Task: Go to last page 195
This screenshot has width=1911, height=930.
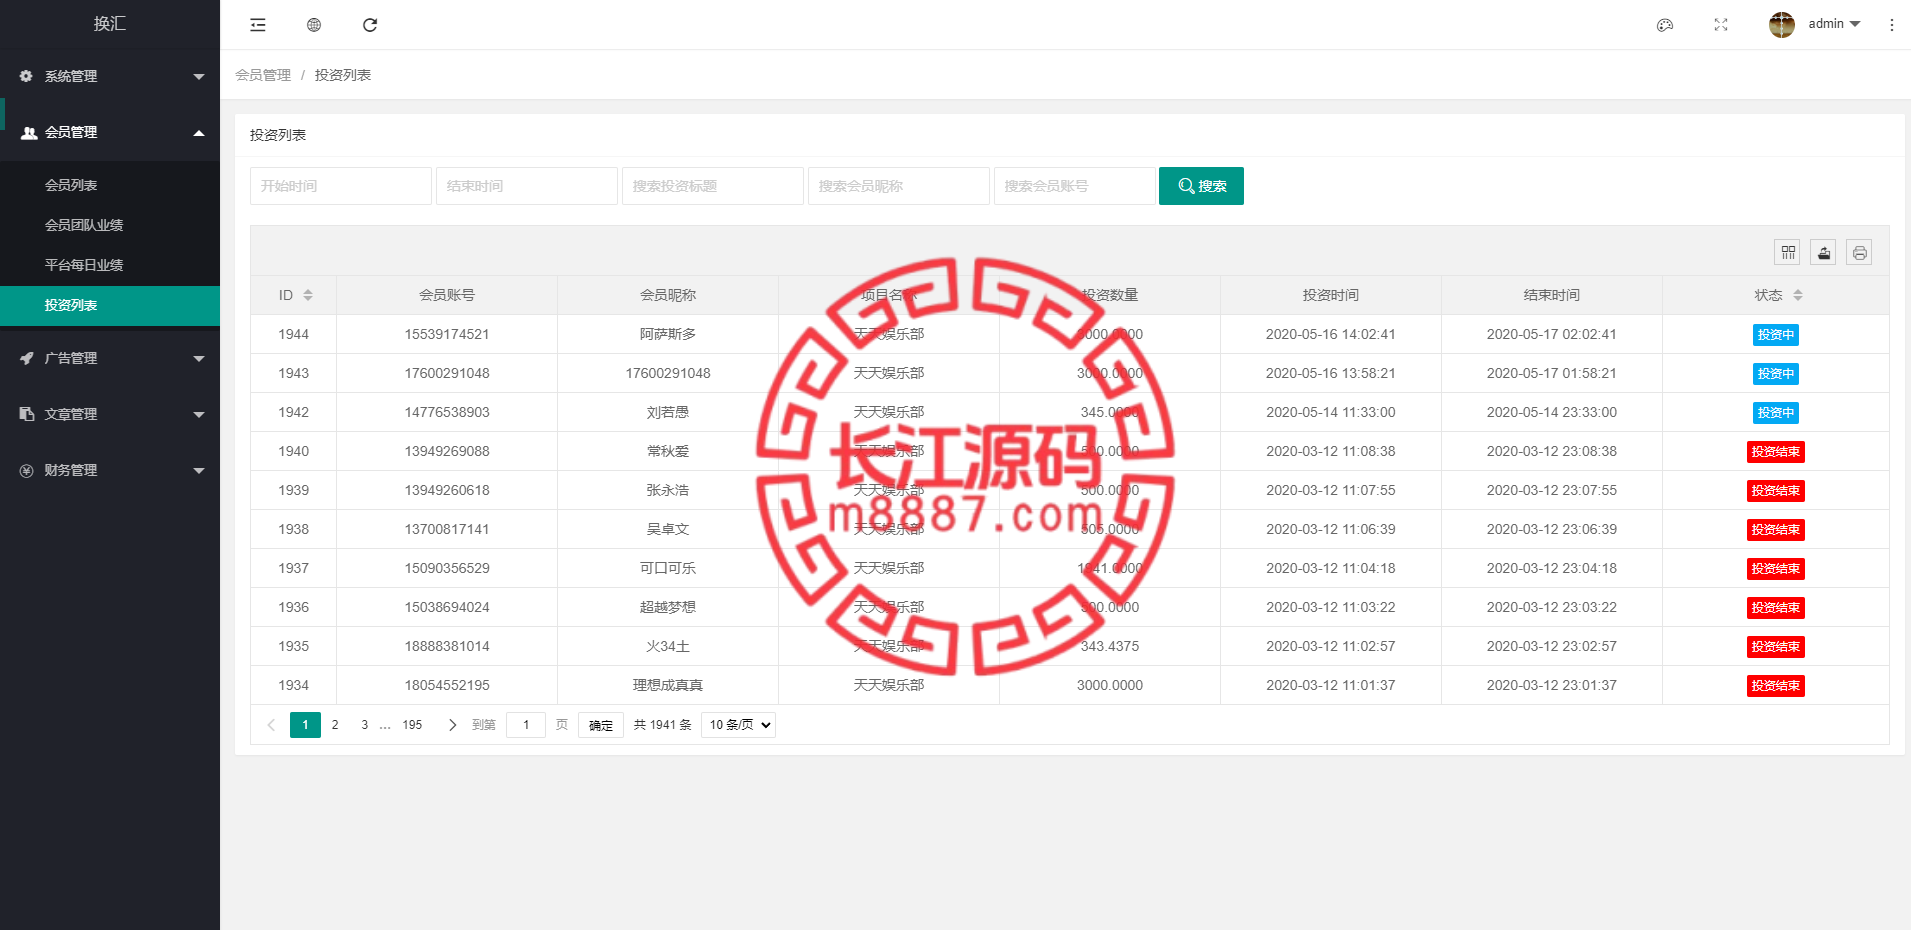Action: [412, 725]
